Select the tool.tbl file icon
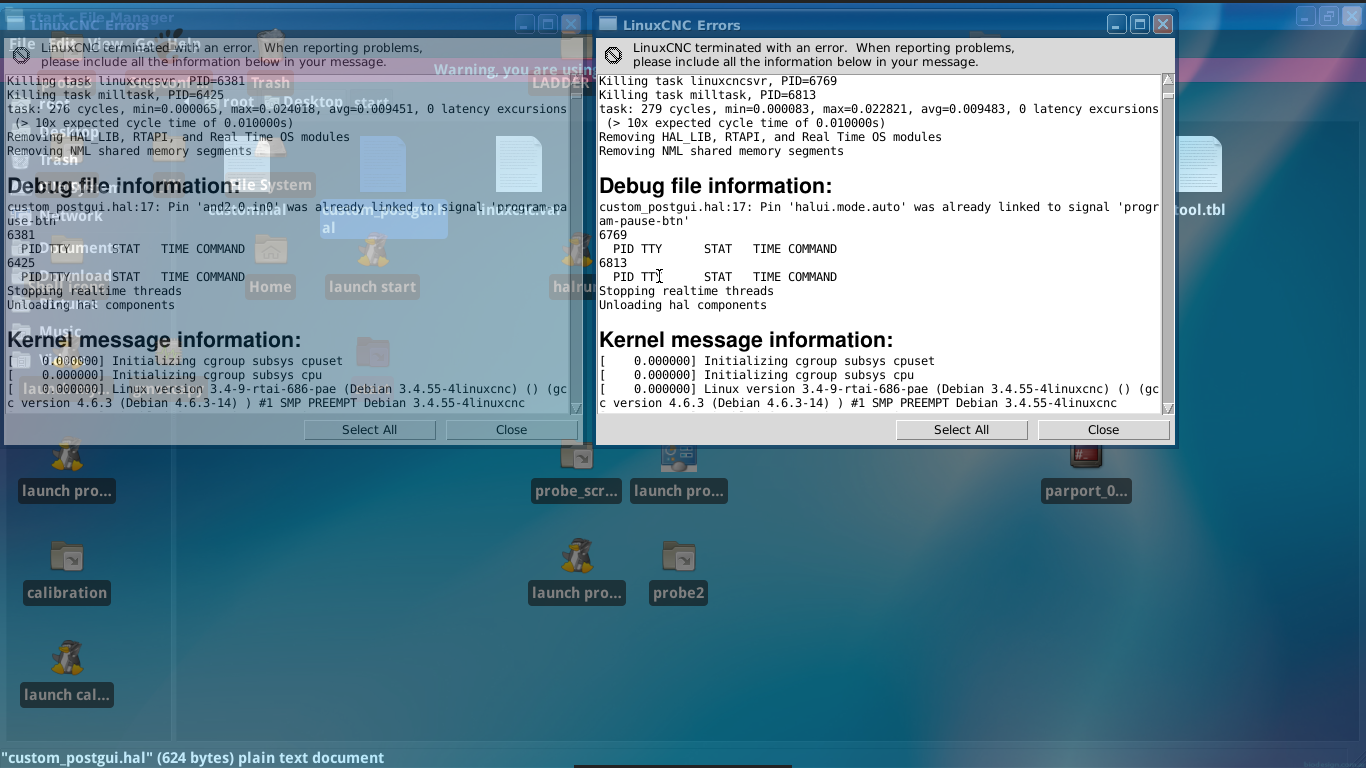Image resolution: width=1366 pixels, height=768 pixels. [x=1199, y=178]
